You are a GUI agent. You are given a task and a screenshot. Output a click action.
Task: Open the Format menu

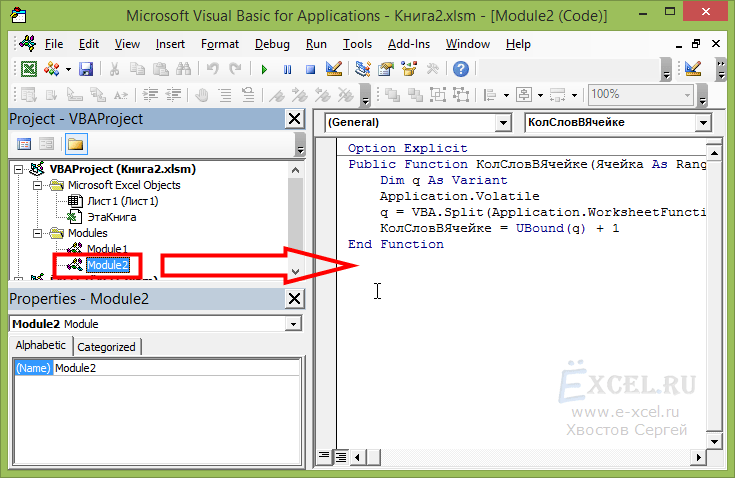pos(220,44)
